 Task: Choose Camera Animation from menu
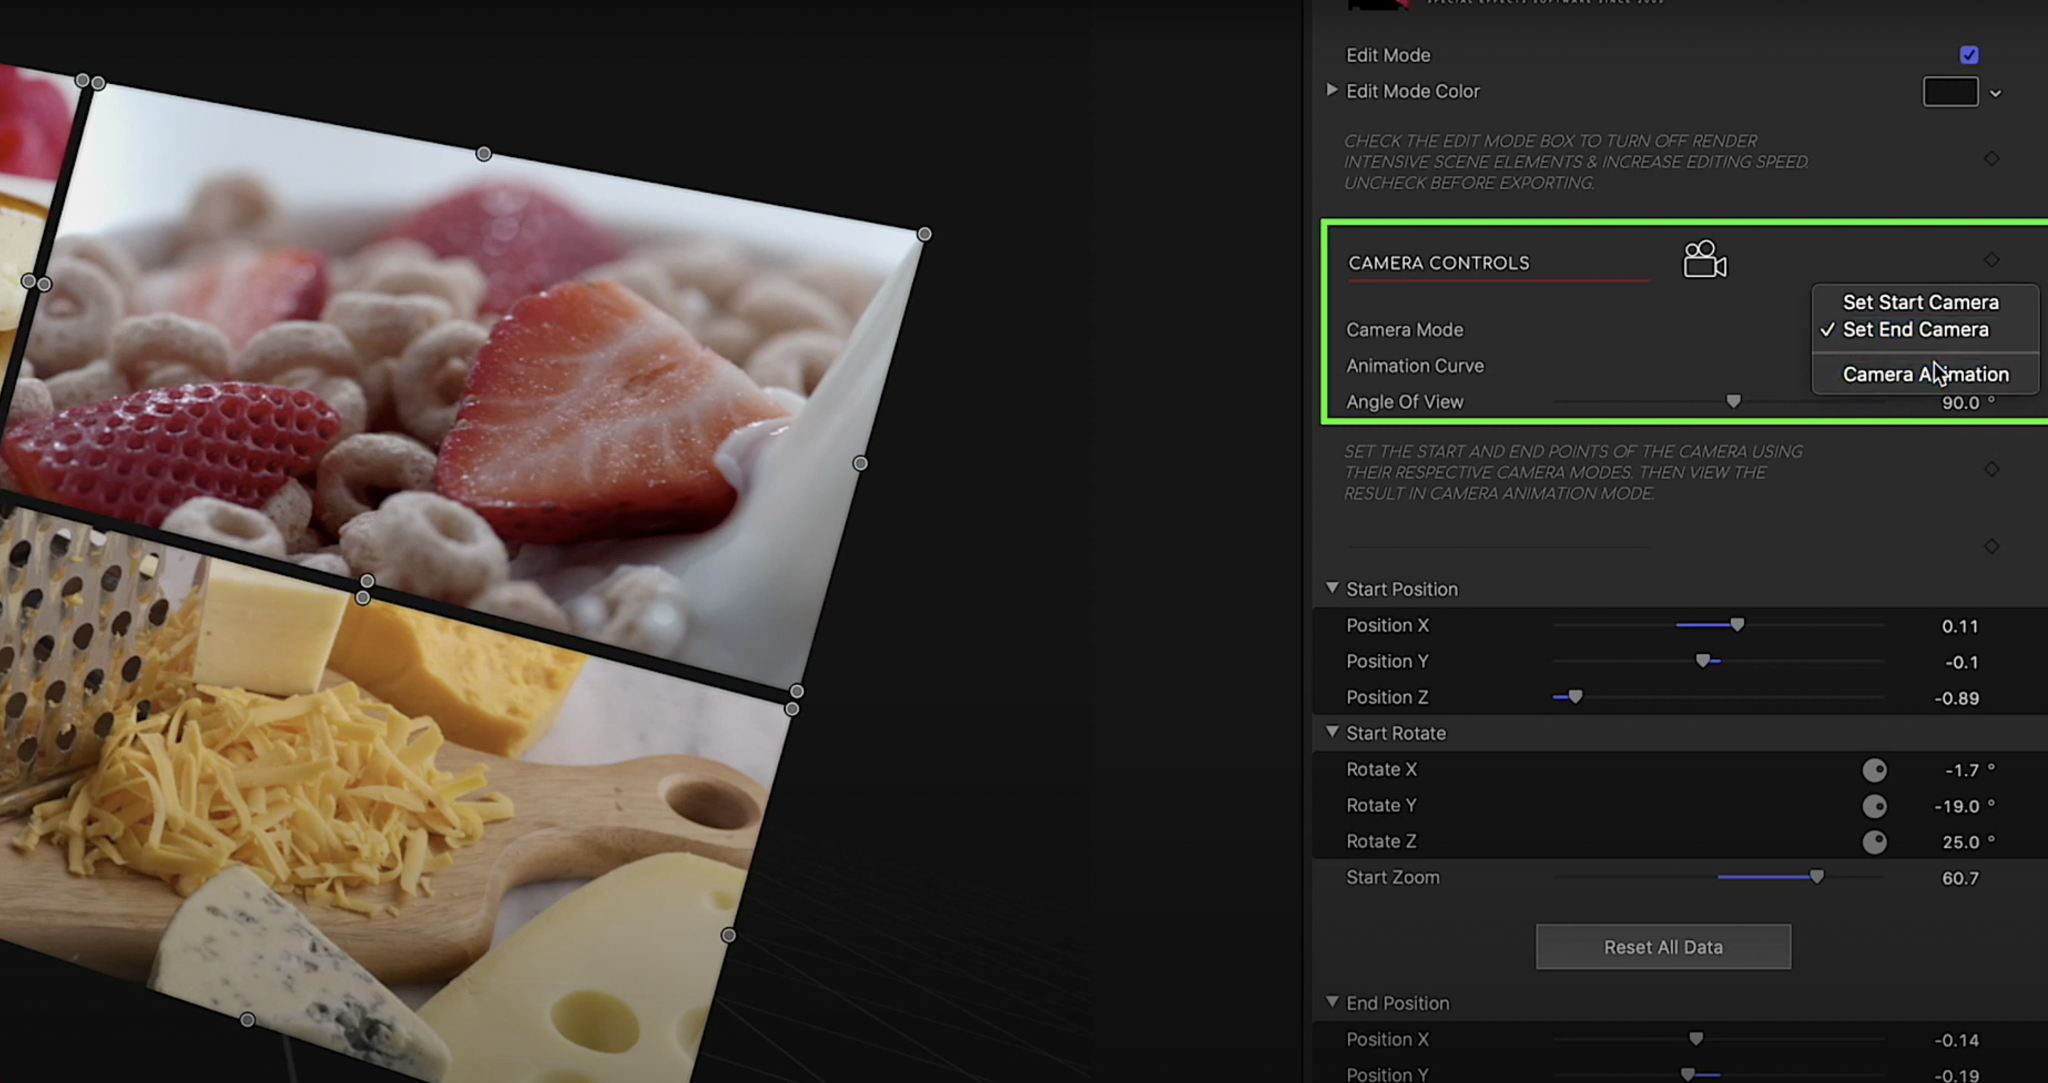[x=1926, y=374]
